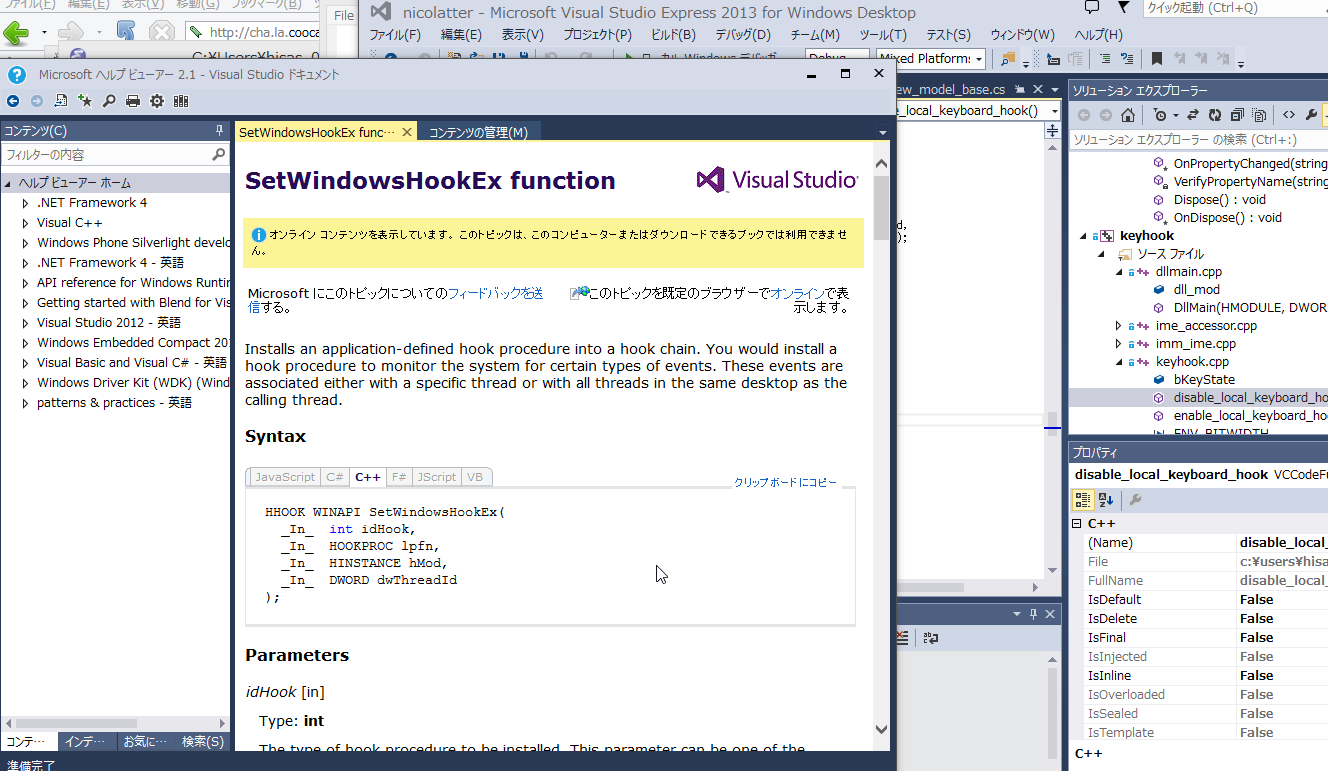Click Solution Explorer refresh icon
Screen dimensions: 1328x771
pyautogui.click(x=1214, y=115)
